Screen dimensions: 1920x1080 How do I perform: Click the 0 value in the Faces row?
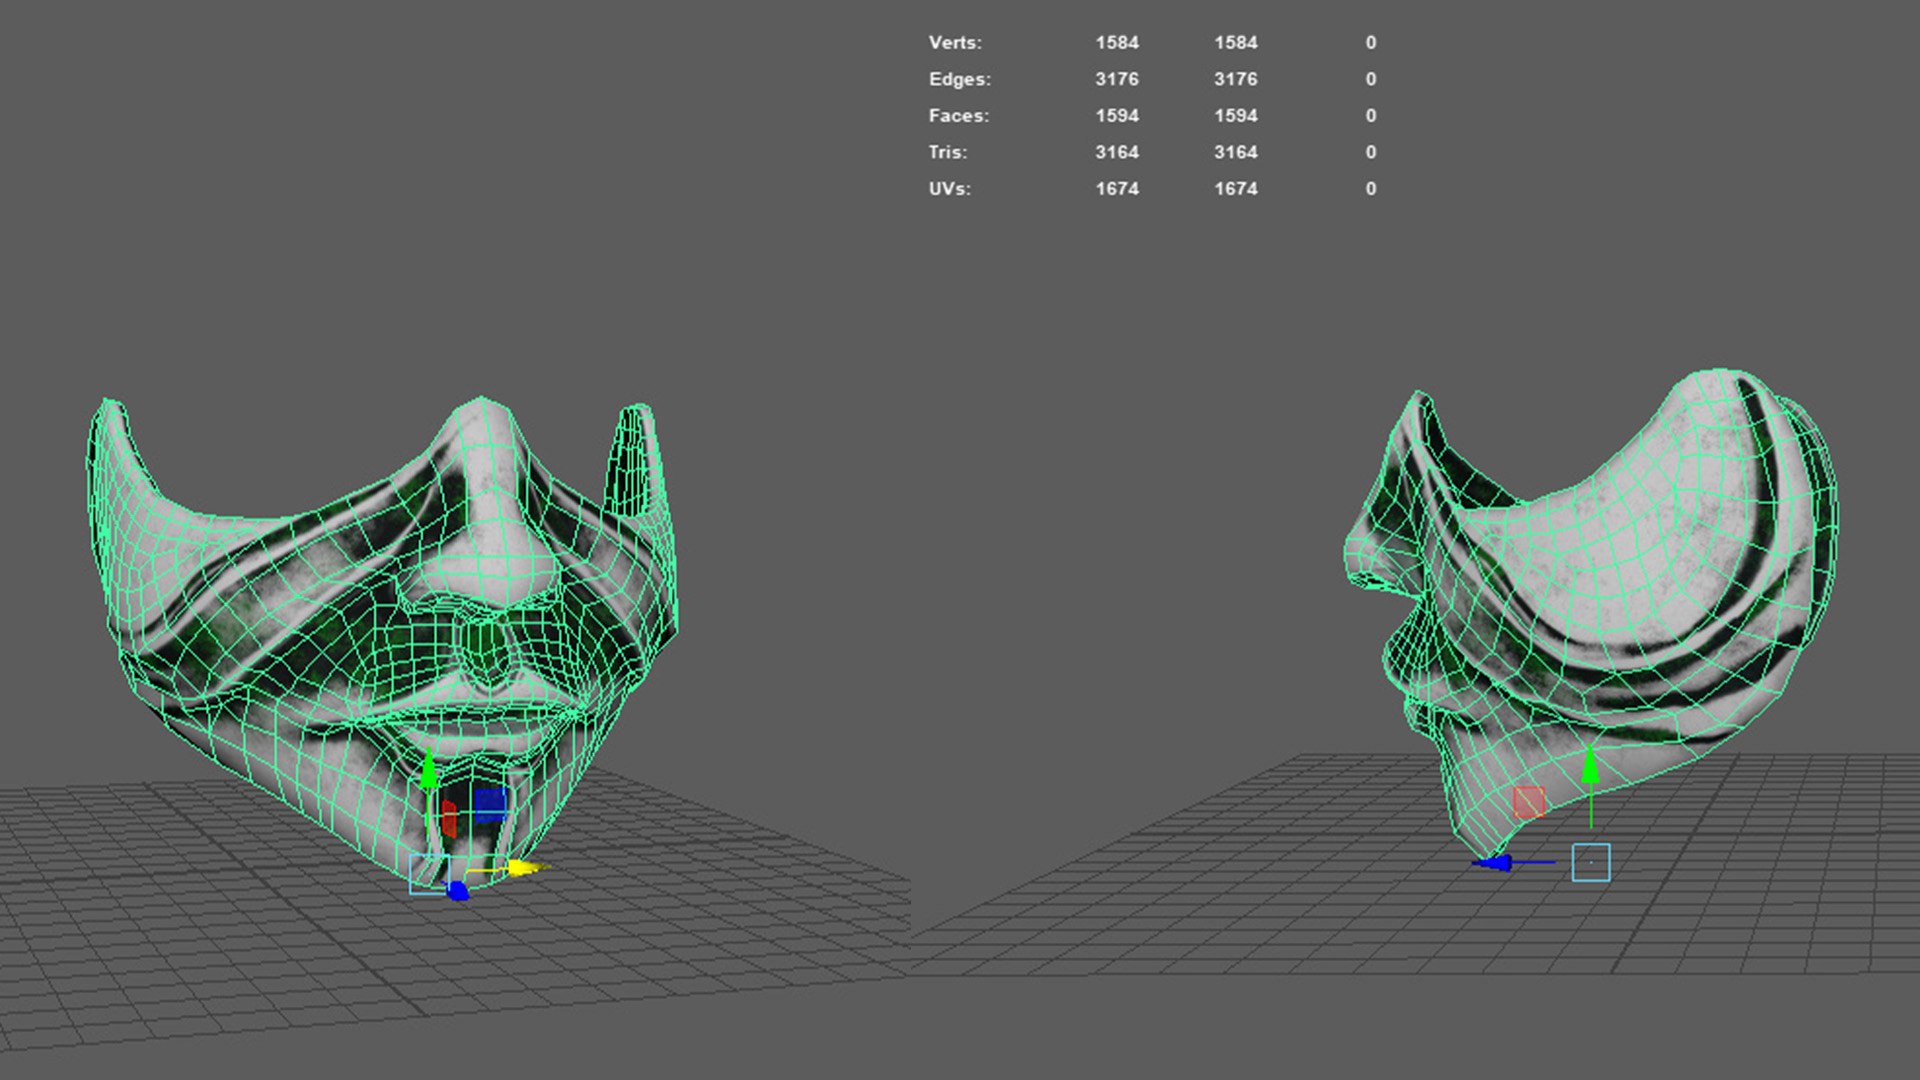[1371, 116]
